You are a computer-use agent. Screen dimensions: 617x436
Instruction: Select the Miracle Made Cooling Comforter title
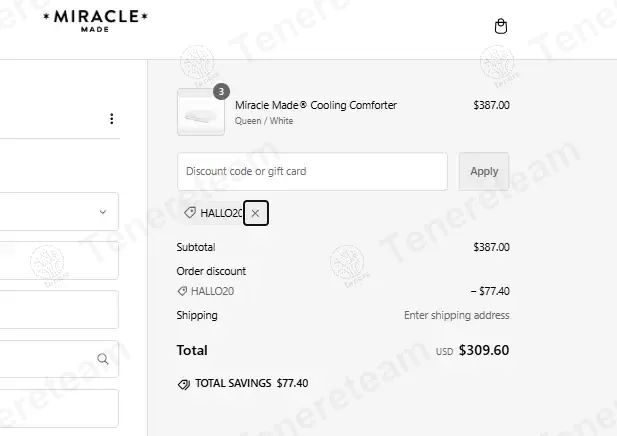coord(315,105)
